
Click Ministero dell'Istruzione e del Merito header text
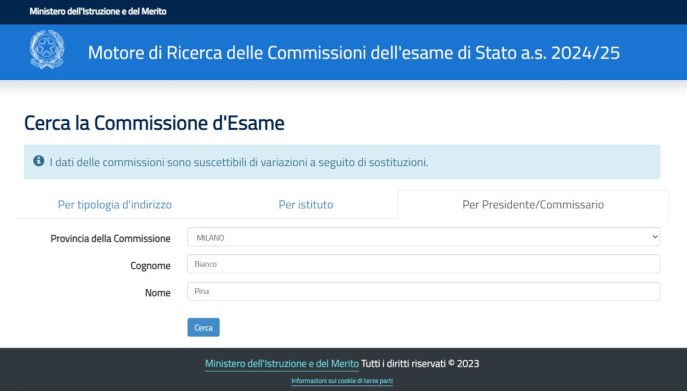pos(98,11)
